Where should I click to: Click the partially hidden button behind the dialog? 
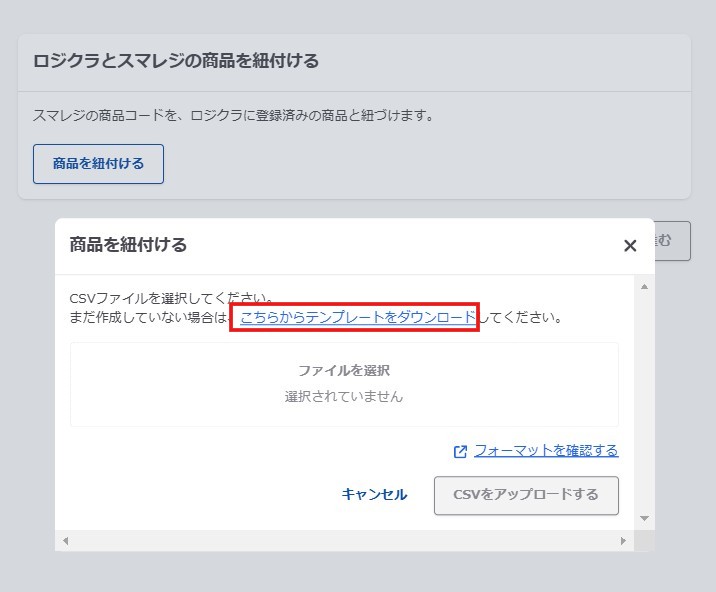pyautogui.click(x=672, y=241)
